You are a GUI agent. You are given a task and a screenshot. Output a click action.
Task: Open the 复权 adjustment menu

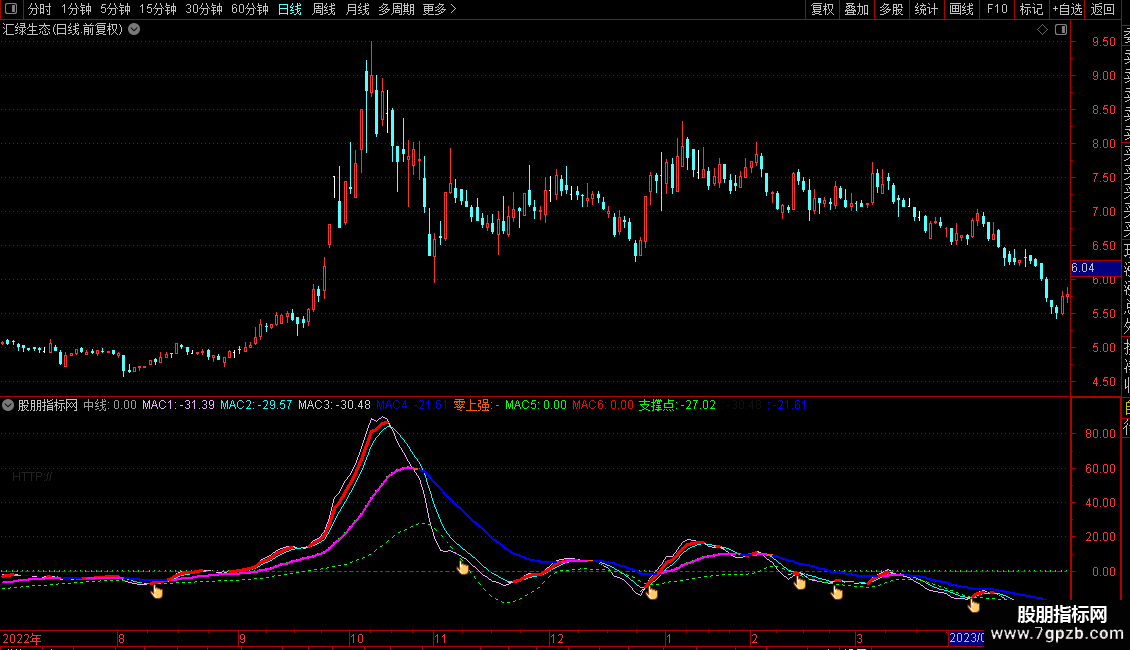click(x=822, y=9)
